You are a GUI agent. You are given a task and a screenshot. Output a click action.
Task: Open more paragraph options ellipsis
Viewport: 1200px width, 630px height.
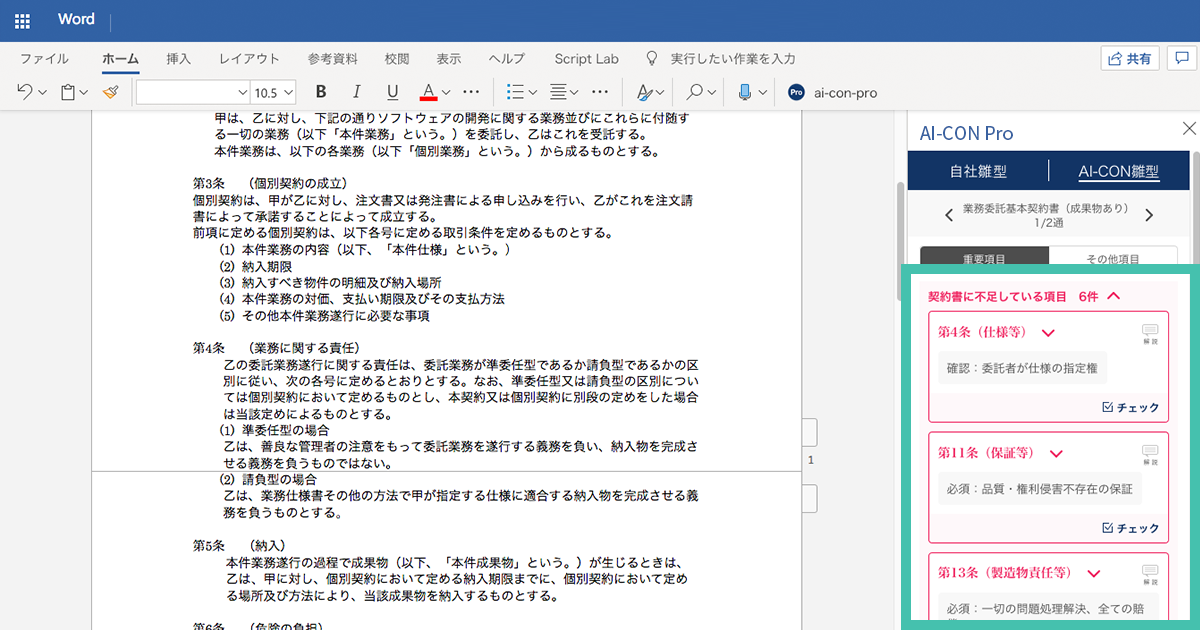point(600,92)
